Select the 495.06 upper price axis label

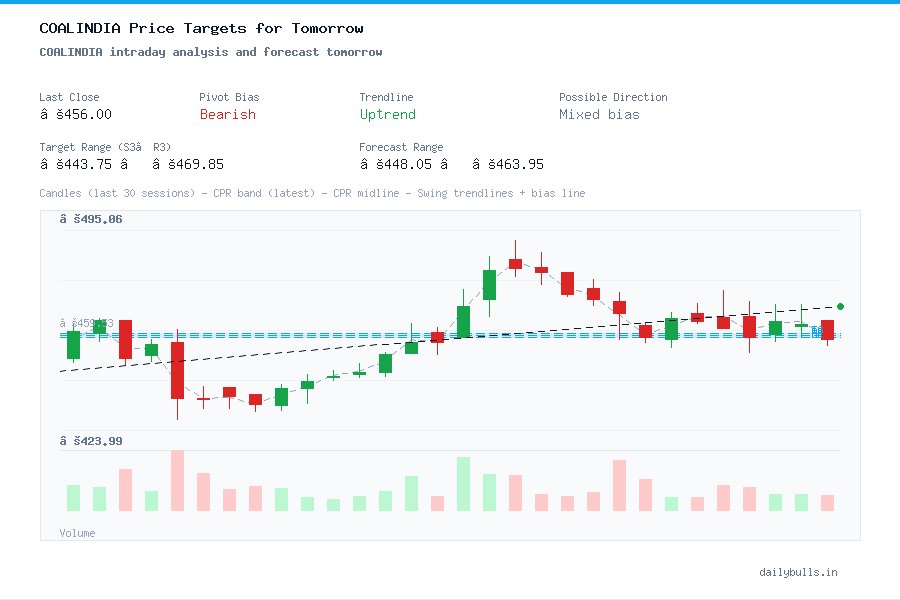[x=91, y=219]
